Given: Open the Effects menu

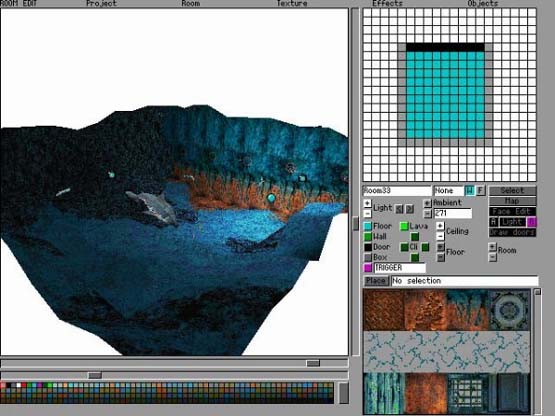Looking at the screenshot, I should 387,4.
